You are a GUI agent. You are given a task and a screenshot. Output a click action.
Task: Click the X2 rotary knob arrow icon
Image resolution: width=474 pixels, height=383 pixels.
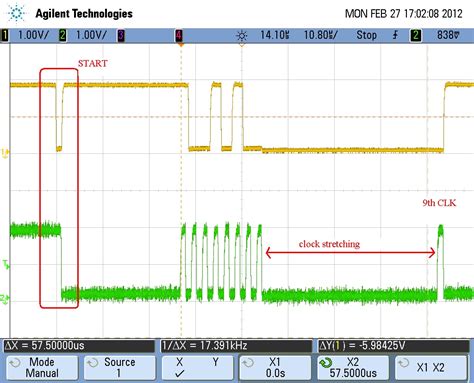[x=327, y=363]
